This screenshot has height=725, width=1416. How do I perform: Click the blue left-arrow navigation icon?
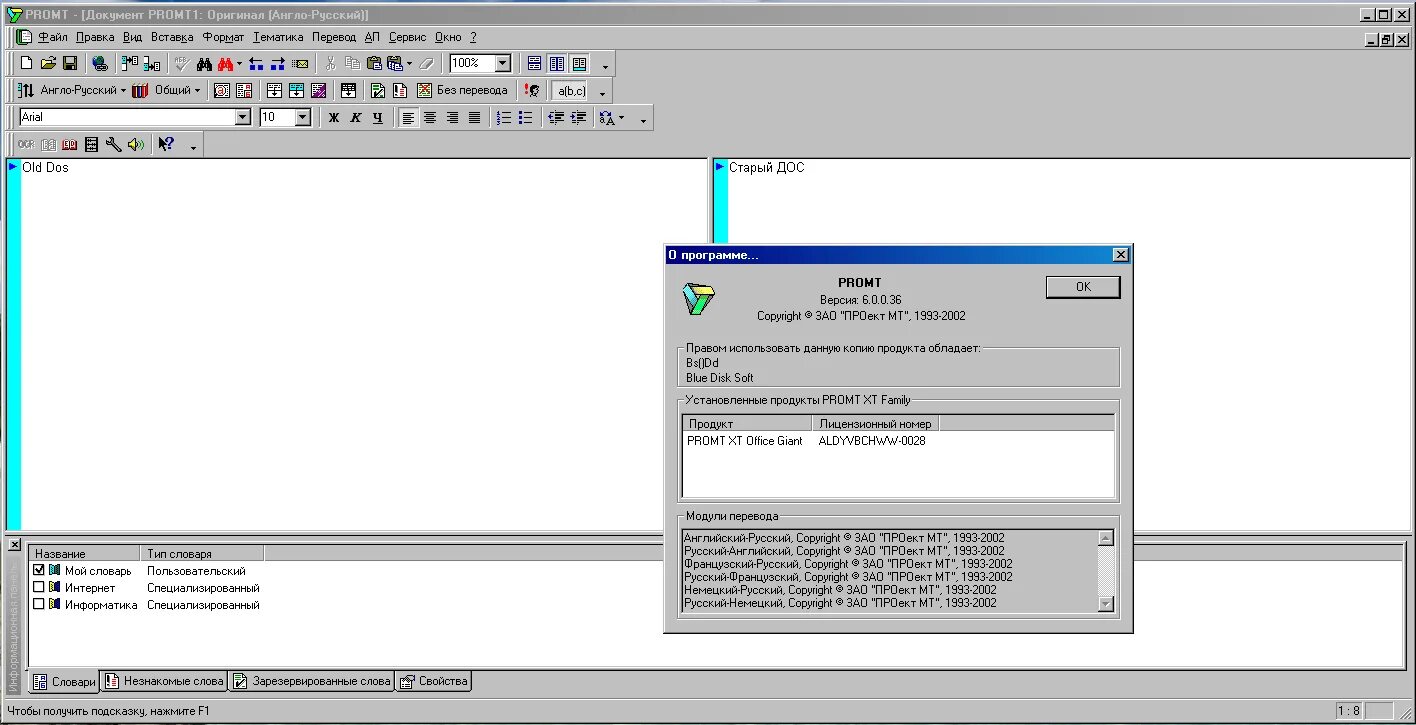pos(256,63)
